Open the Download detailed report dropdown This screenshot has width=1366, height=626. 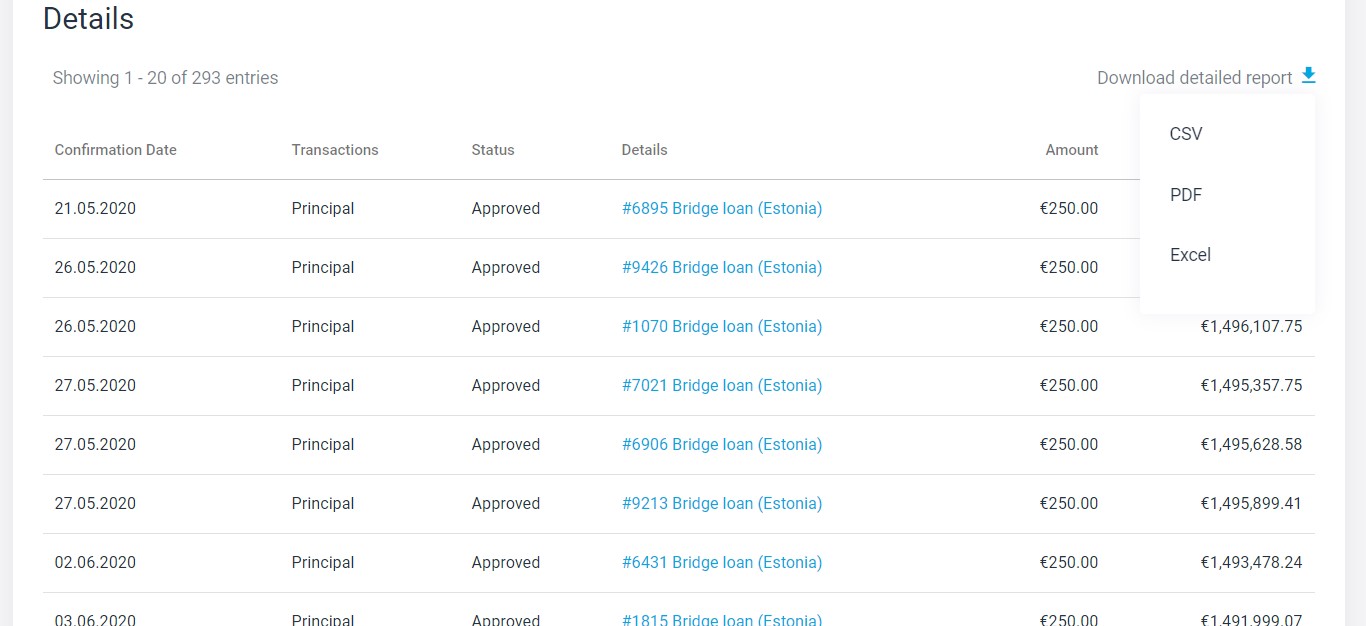tap(1194, 78)
